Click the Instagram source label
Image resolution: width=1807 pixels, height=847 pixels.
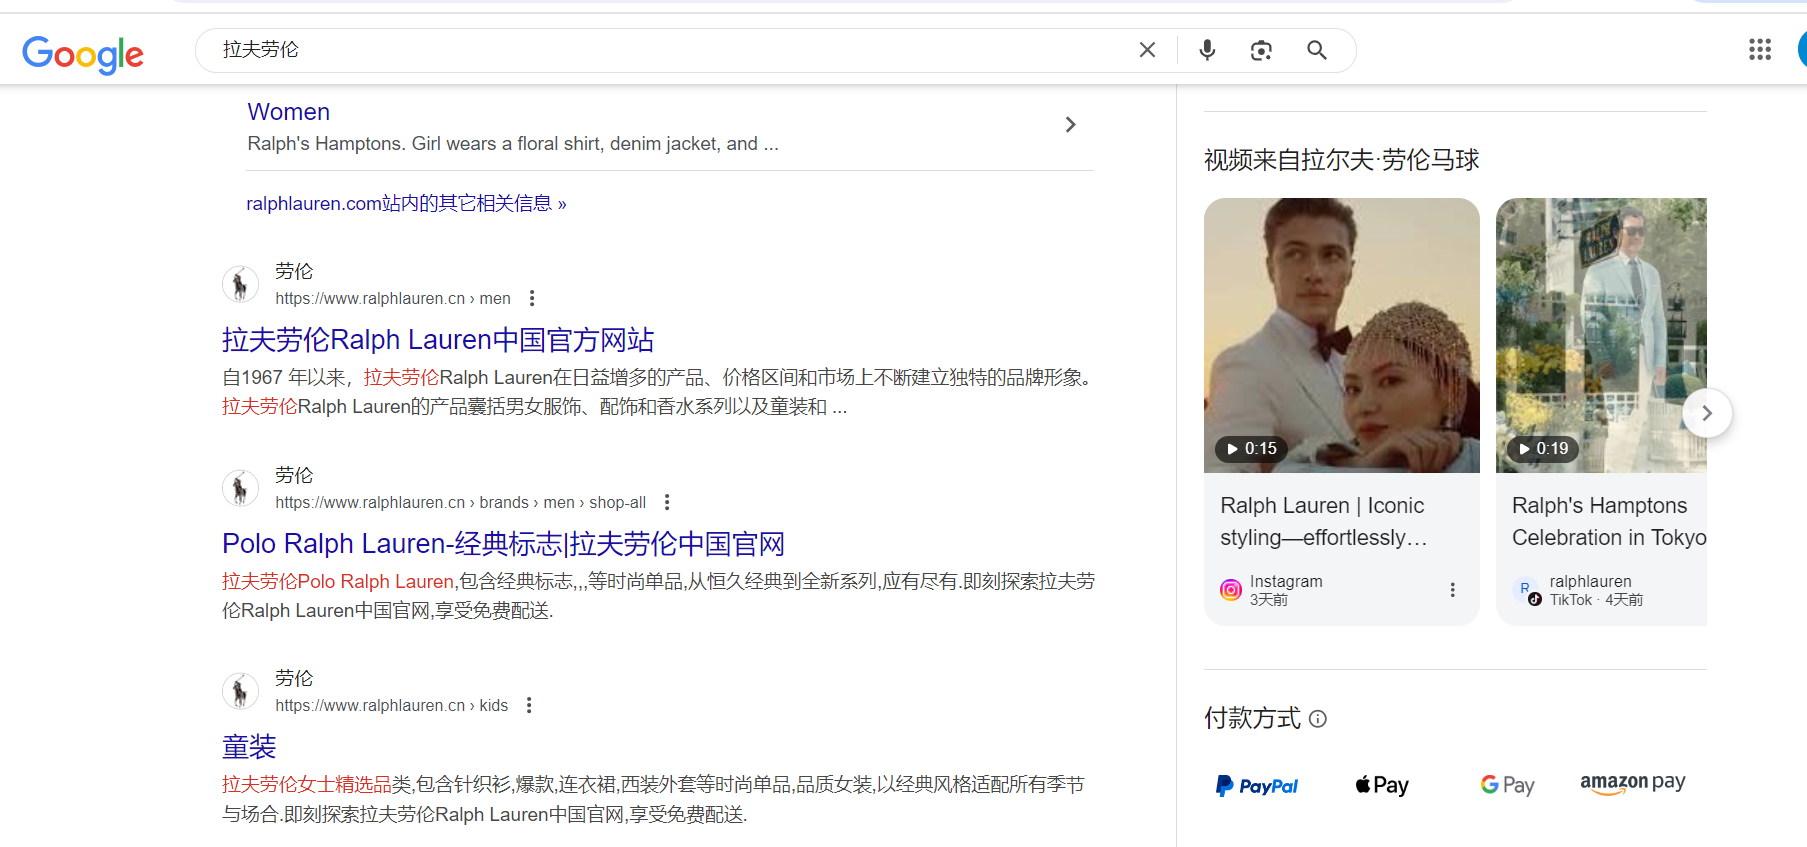point(1286,581)
